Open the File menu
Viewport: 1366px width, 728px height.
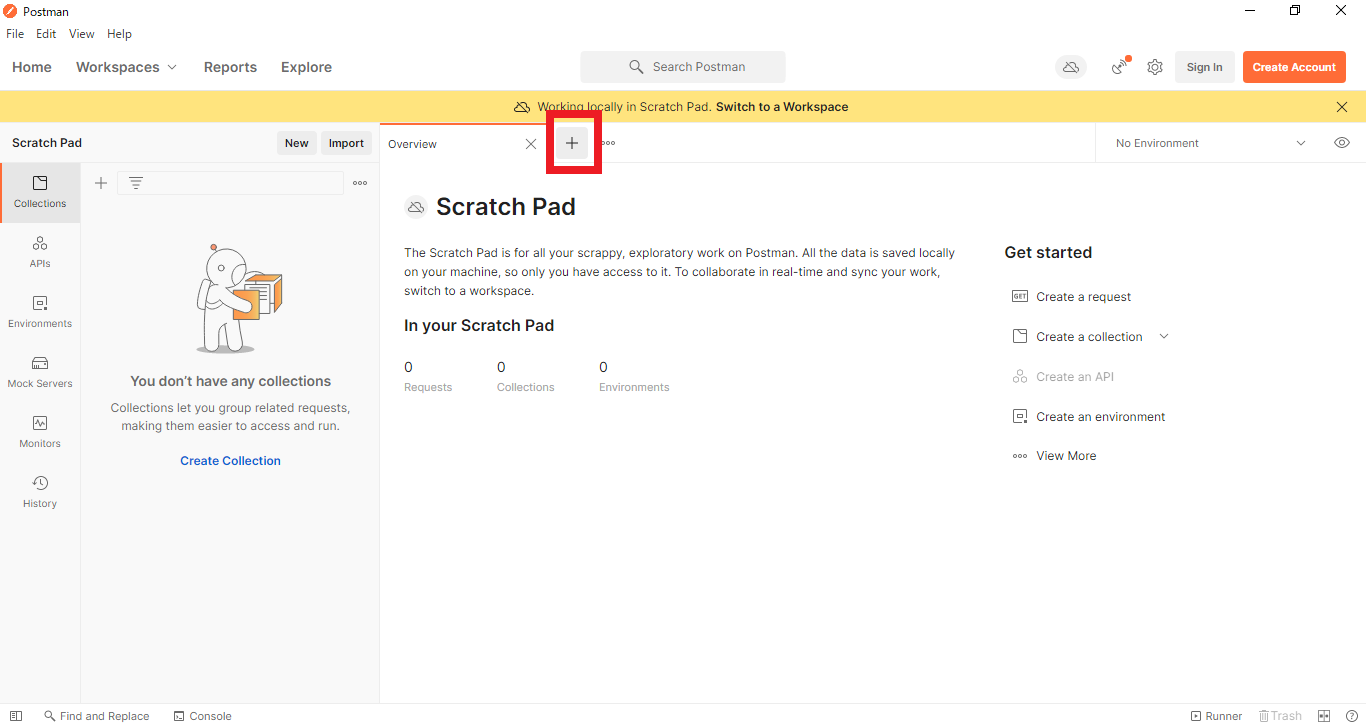15,34
